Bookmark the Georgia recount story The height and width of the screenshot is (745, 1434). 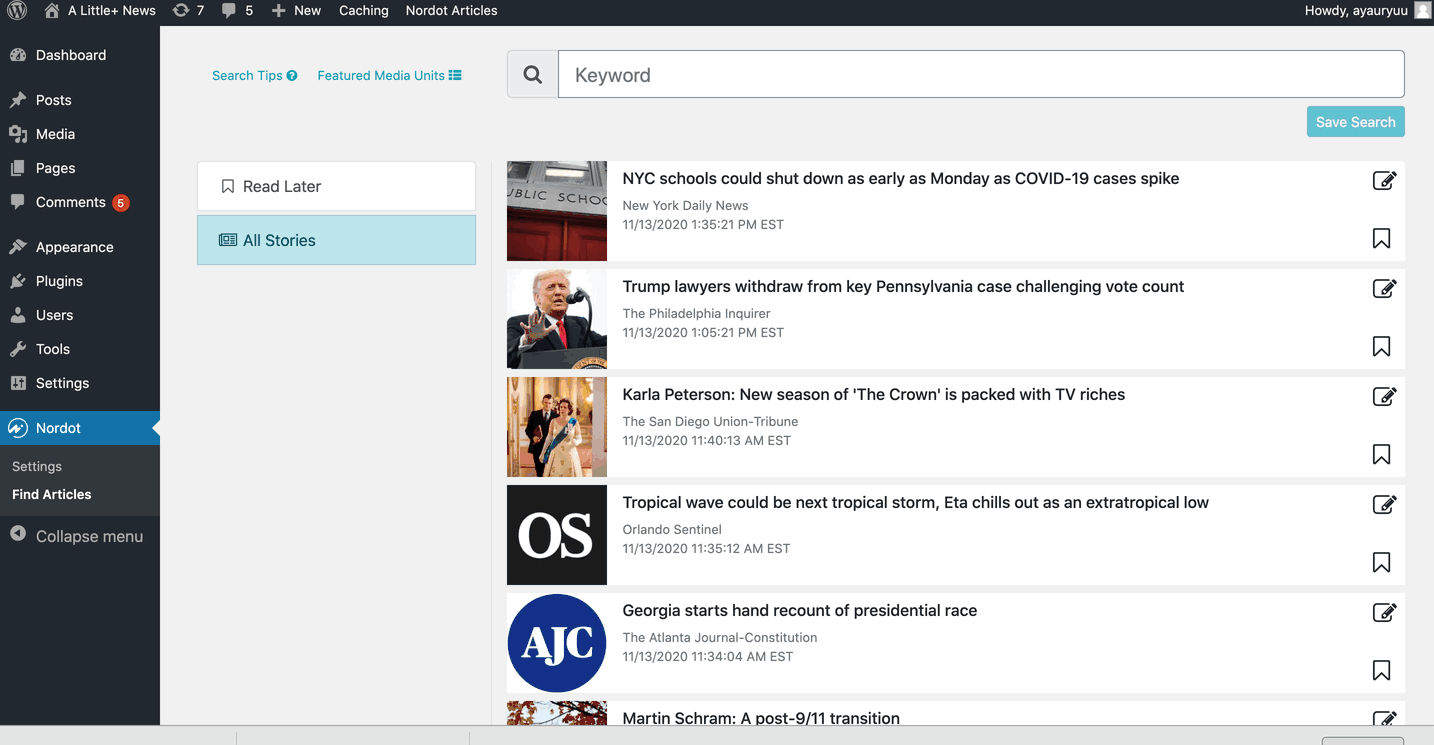coord(1381,671)
